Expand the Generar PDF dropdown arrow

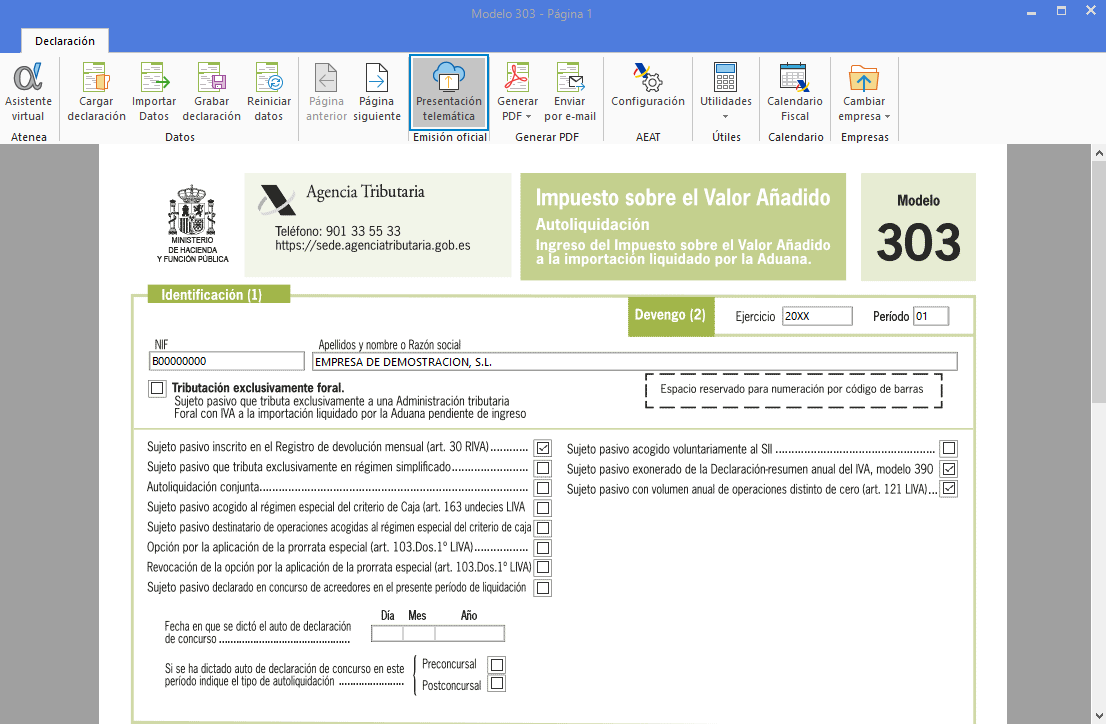tap(528, 117)
